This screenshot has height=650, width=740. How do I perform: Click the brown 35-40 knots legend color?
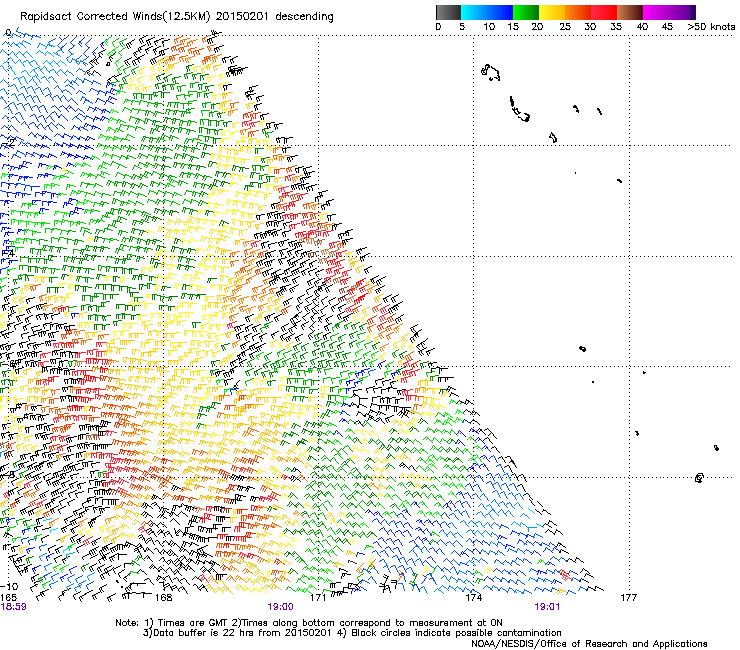(x=629, y=13)
